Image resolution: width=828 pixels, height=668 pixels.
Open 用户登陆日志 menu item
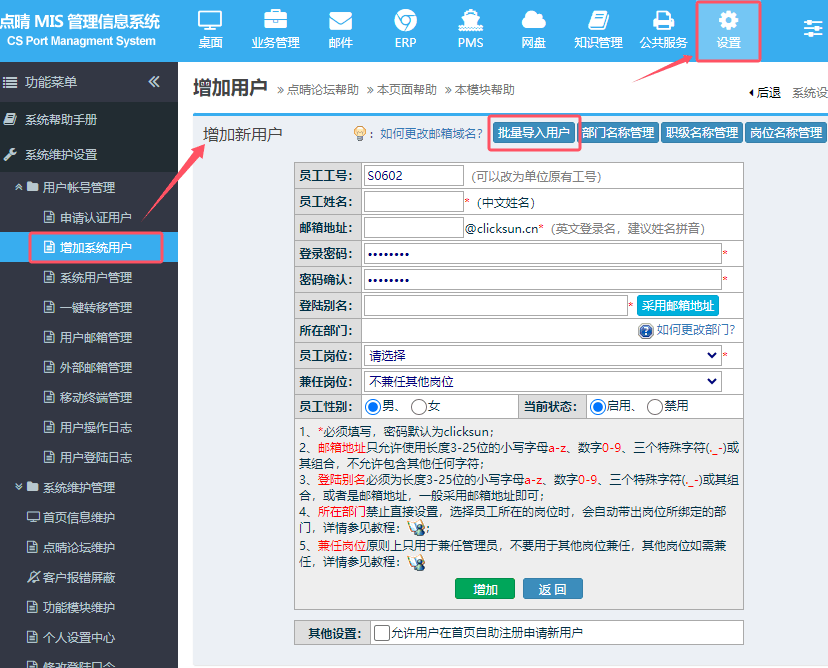click(96, 457)
